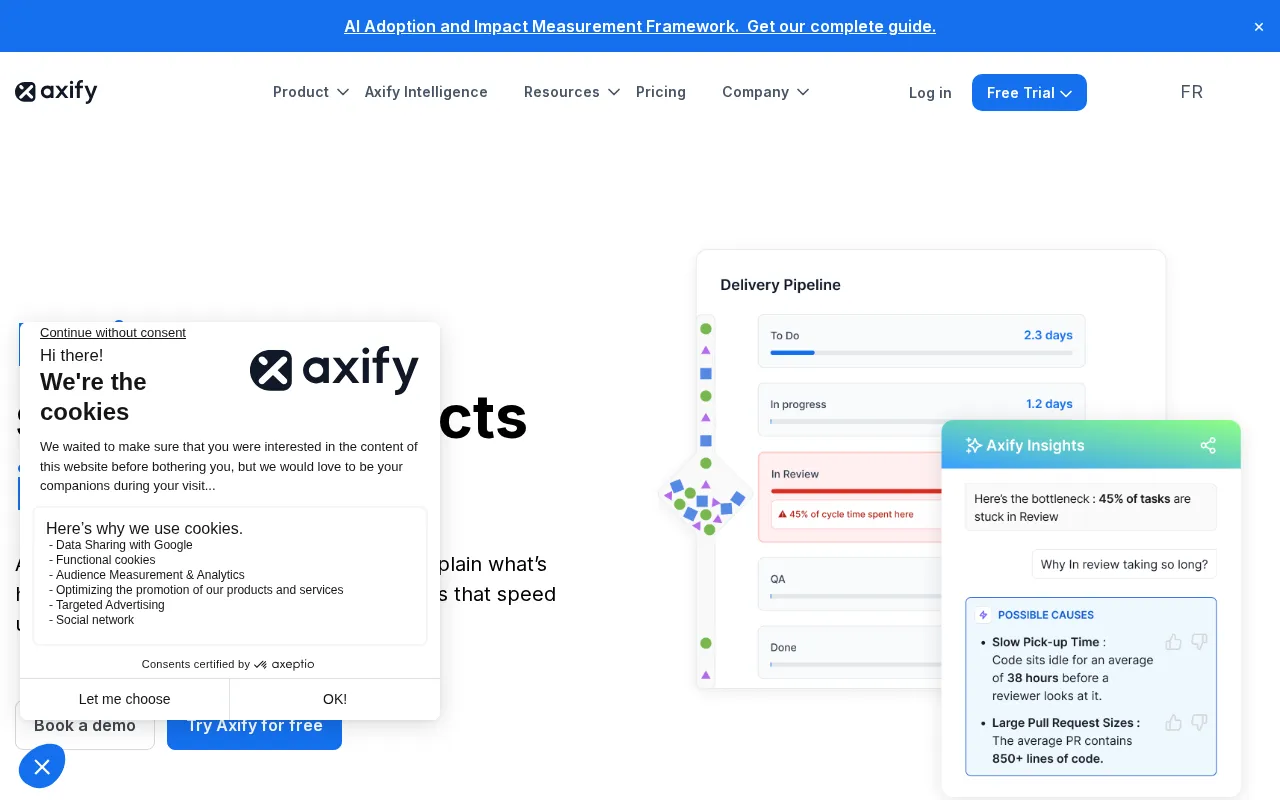Click the 1.2 days value
Viewport: 1280px width, 800px height.
click(1049, 404)
